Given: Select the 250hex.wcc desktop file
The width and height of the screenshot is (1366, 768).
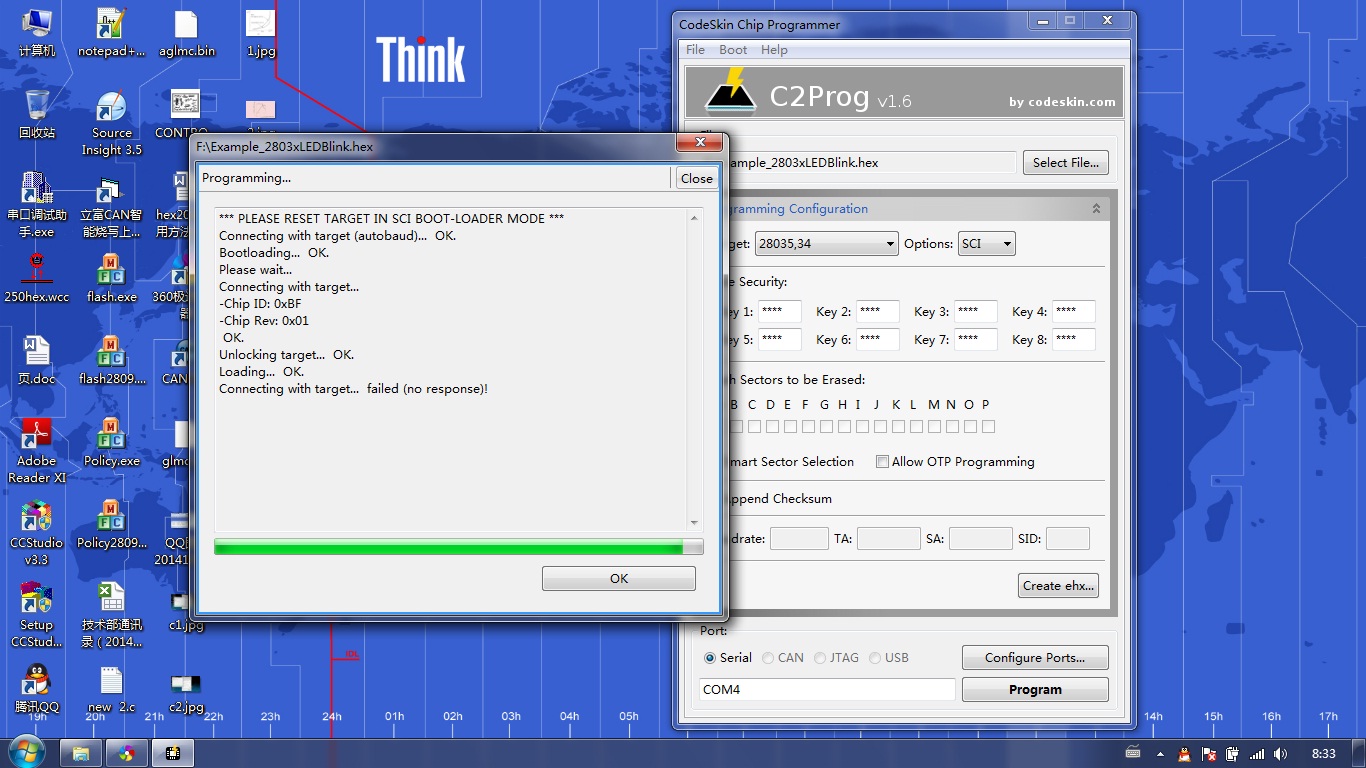Looking at the screenshot, I should pyautogui.click(x=37, y=278).
